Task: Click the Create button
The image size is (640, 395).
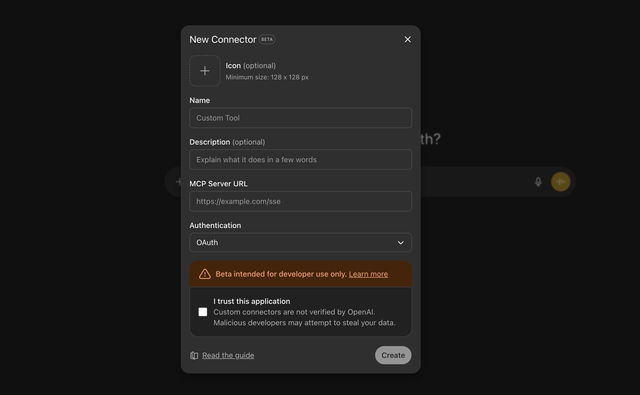Action: 393,355
